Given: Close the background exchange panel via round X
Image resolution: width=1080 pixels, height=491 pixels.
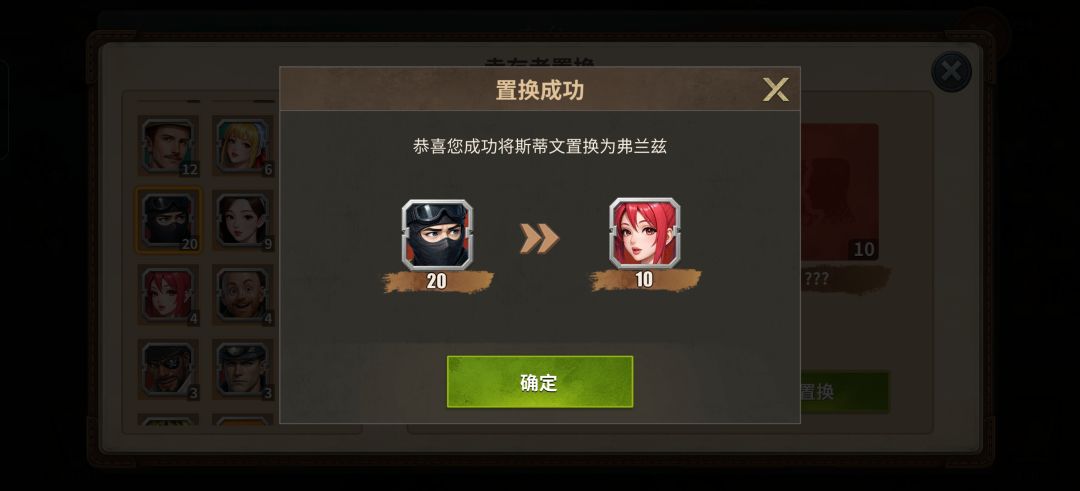Looking at the screenshot, I should click(951, 72).
